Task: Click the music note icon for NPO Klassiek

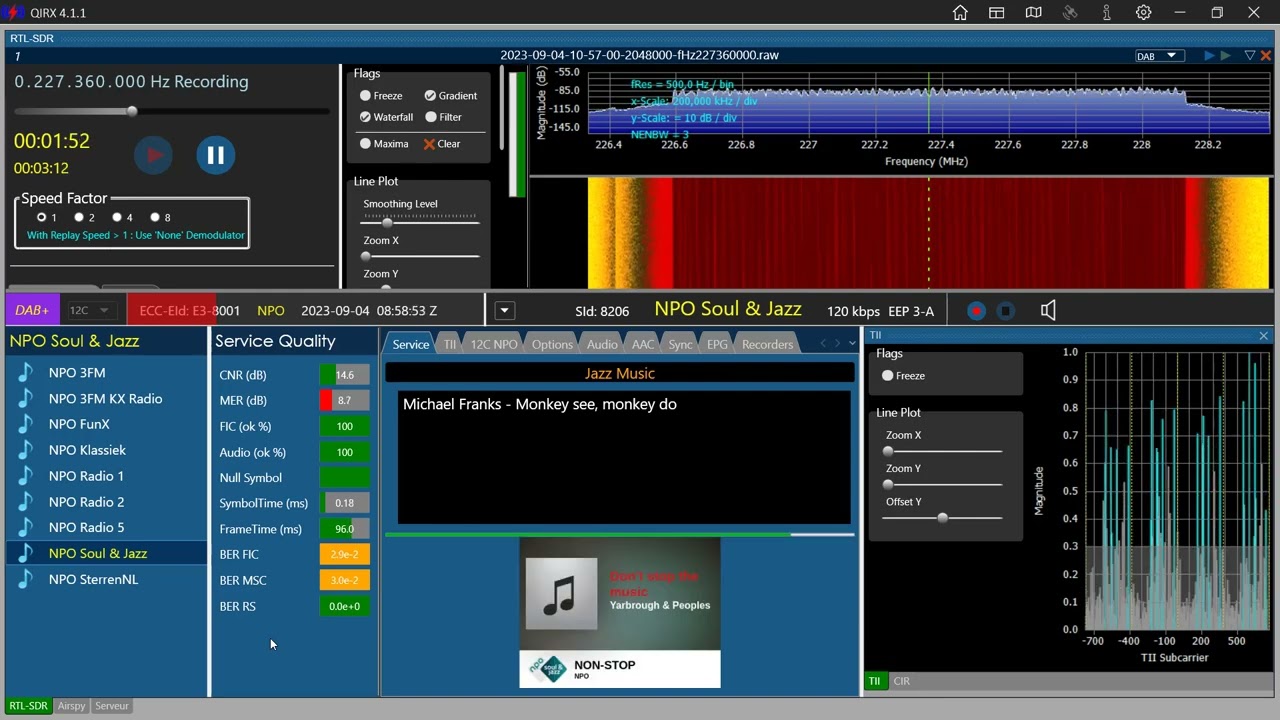Action: [27, 450]
